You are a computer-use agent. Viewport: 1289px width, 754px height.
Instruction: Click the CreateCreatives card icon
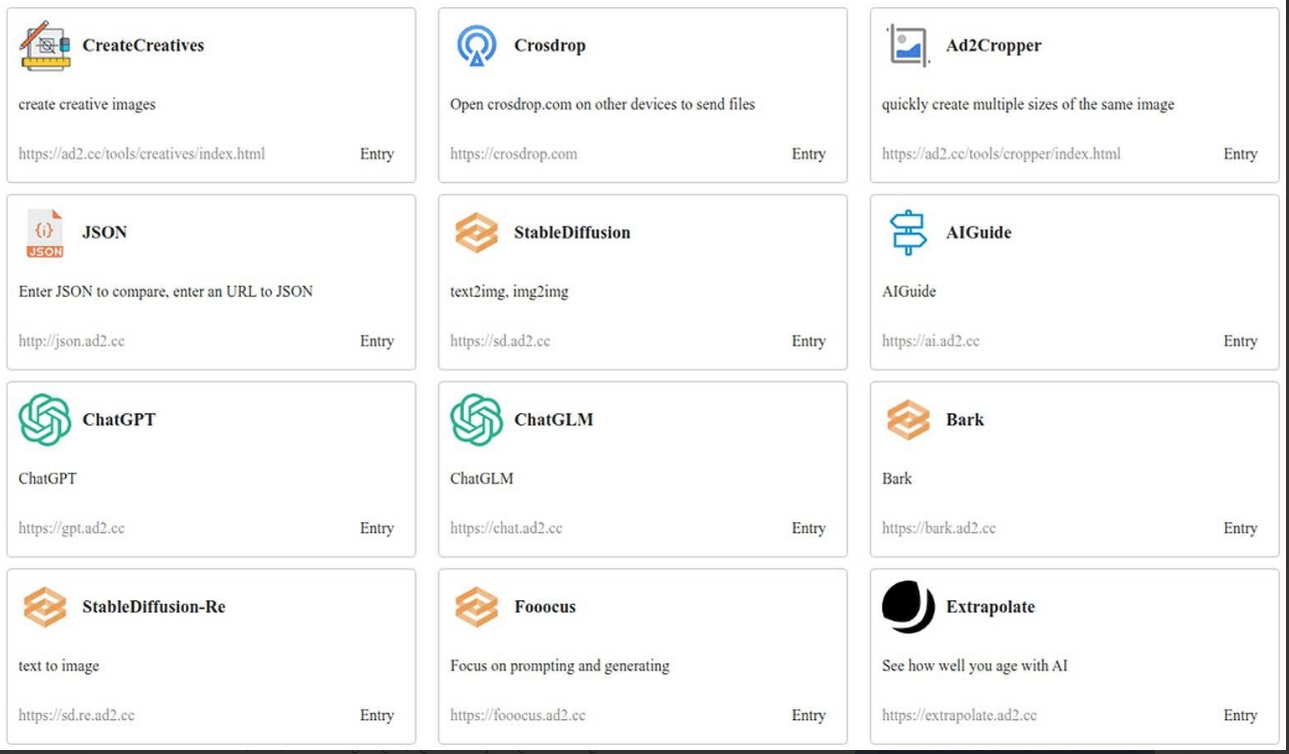[45, 46]
